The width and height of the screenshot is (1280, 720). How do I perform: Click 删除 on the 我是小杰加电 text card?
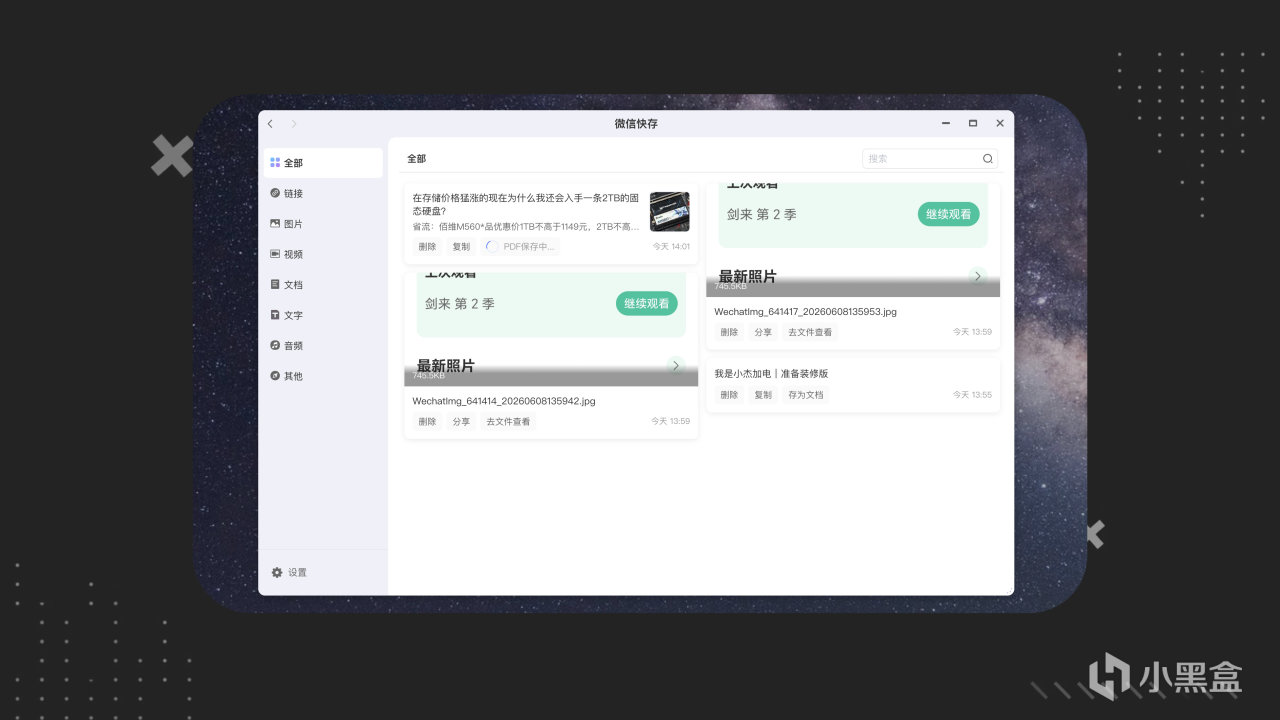click(x=729, y=395)
